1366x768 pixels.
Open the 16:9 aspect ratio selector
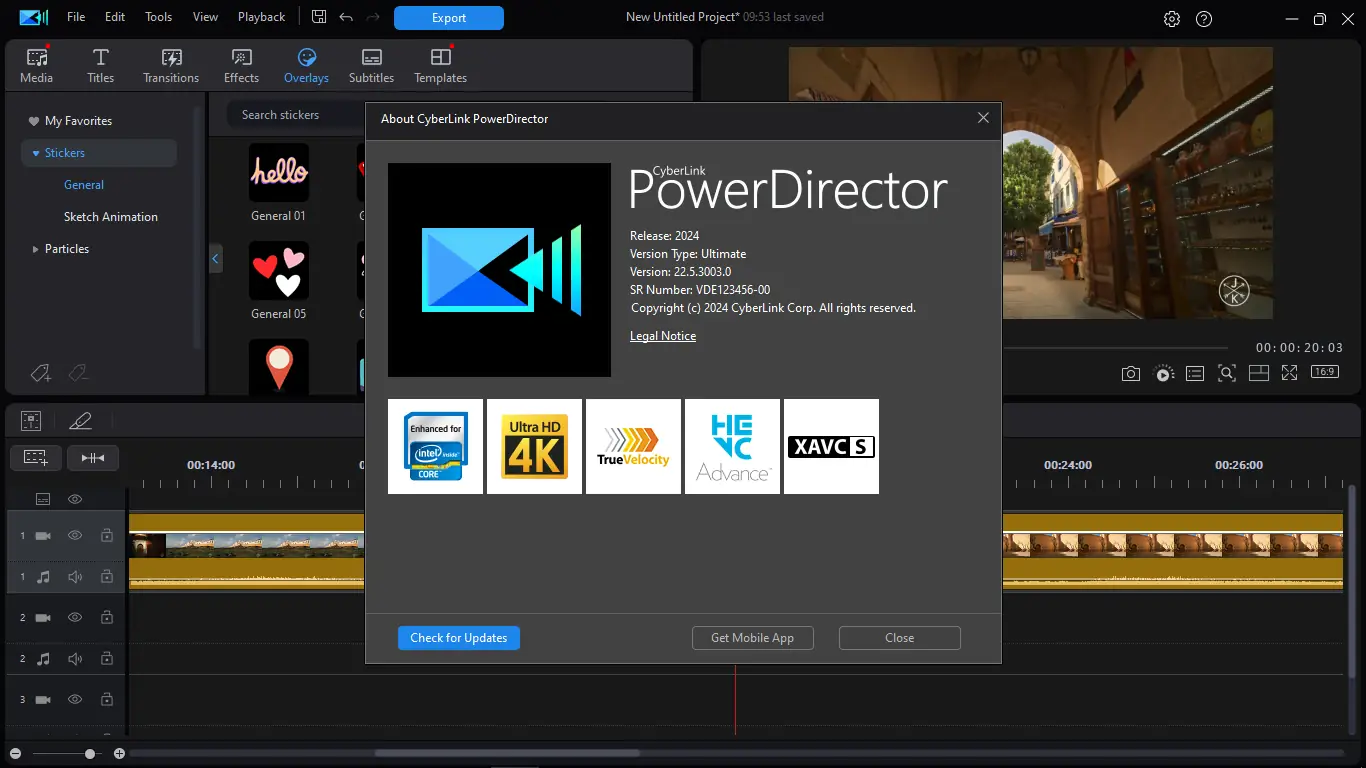pyautogui.click(x=1325, y=372)
